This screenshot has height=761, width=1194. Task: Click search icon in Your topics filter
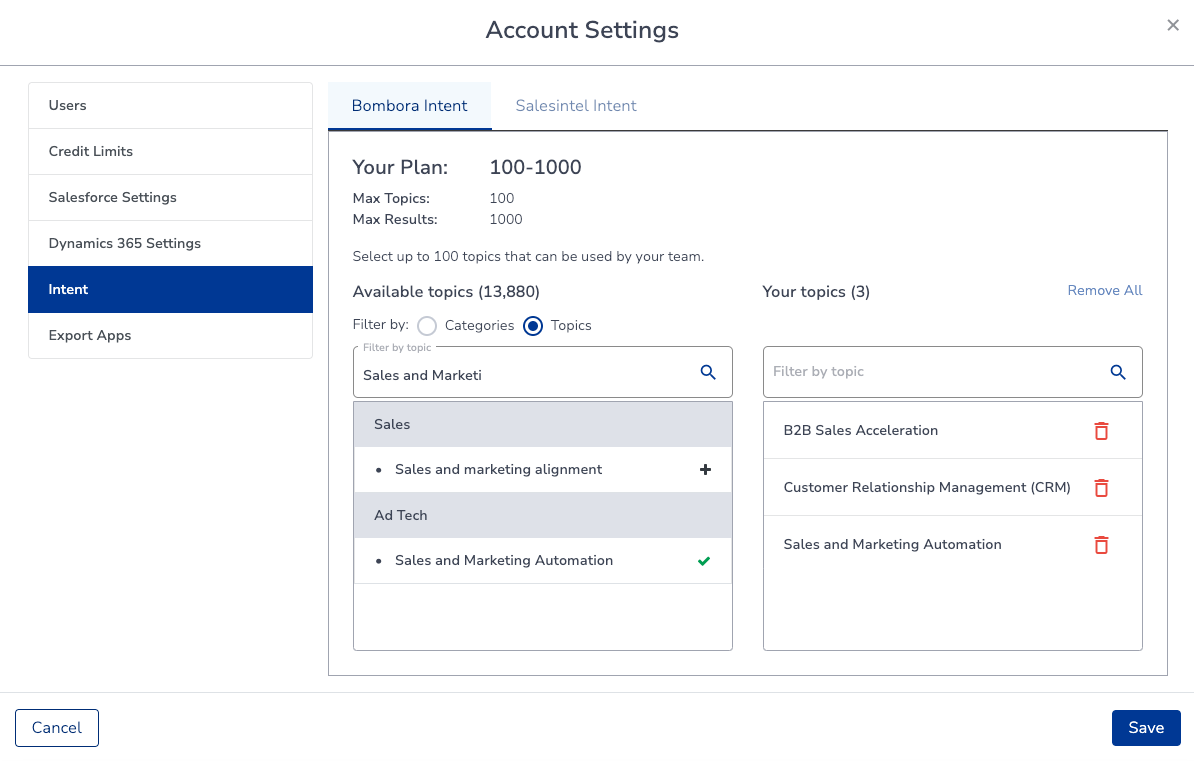tap(1118, 373)
